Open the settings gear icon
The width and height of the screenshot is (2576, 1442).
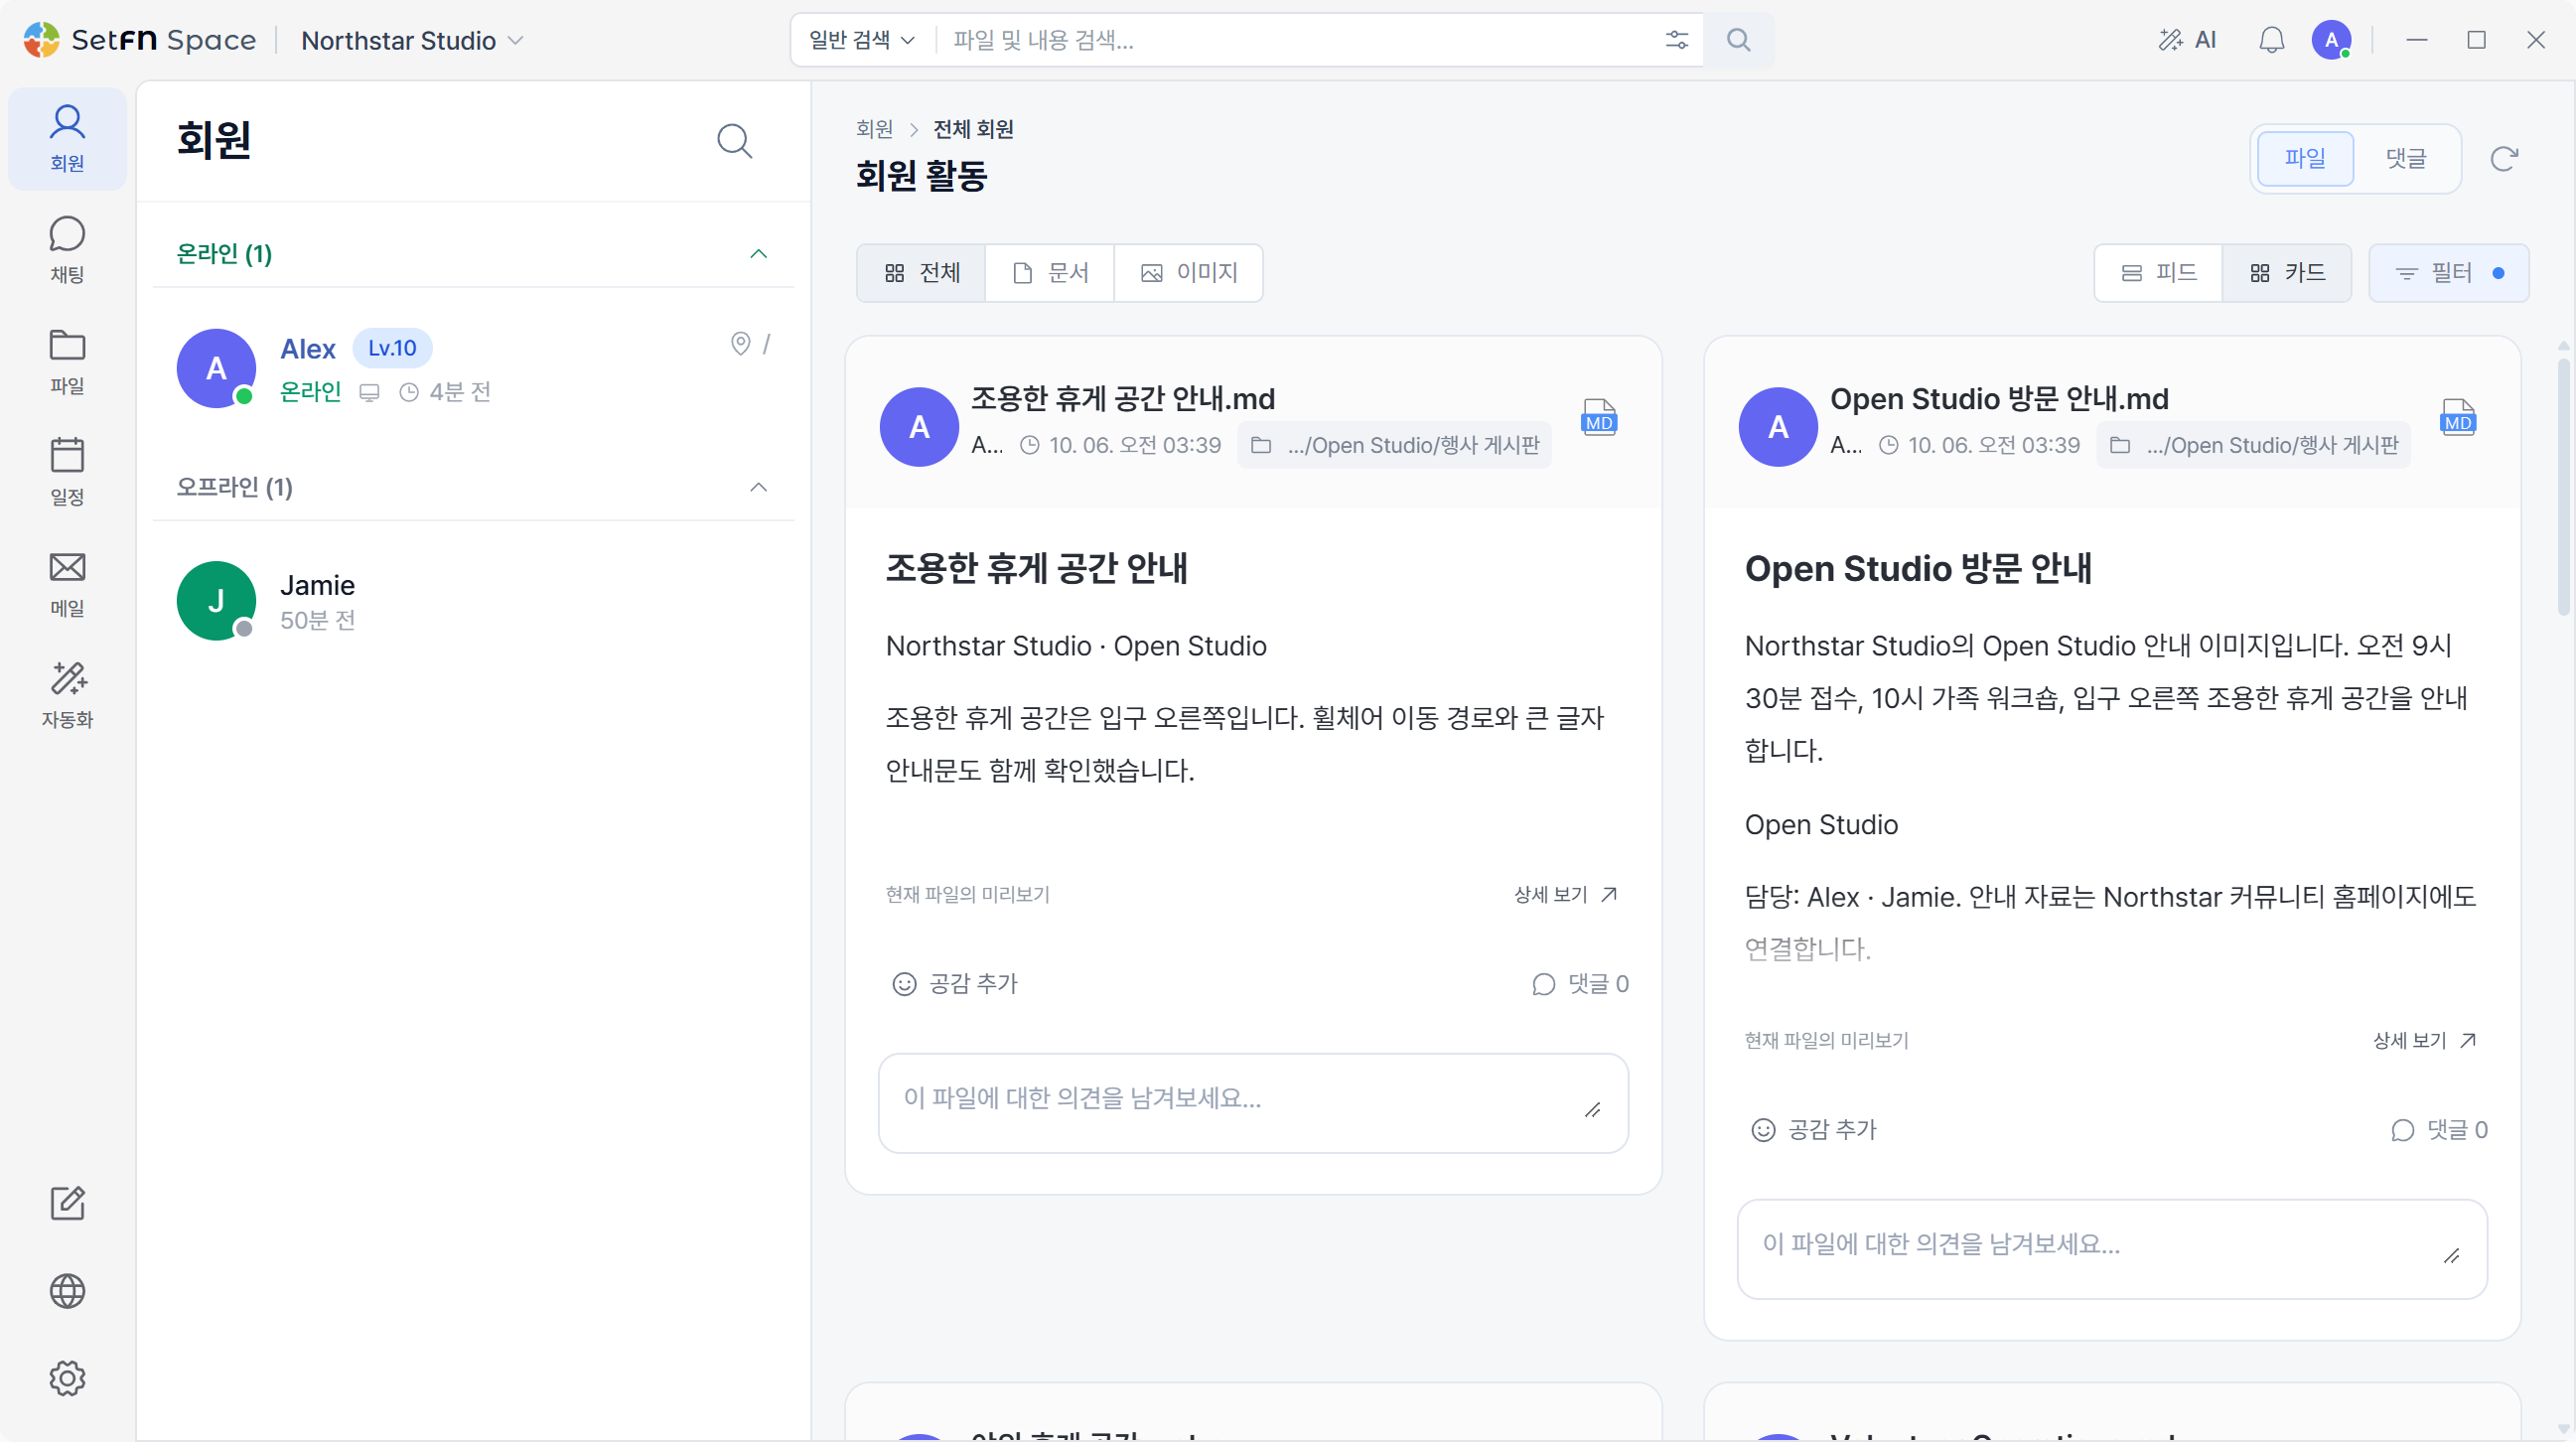pyautogui.click(x=67, y=1378)
